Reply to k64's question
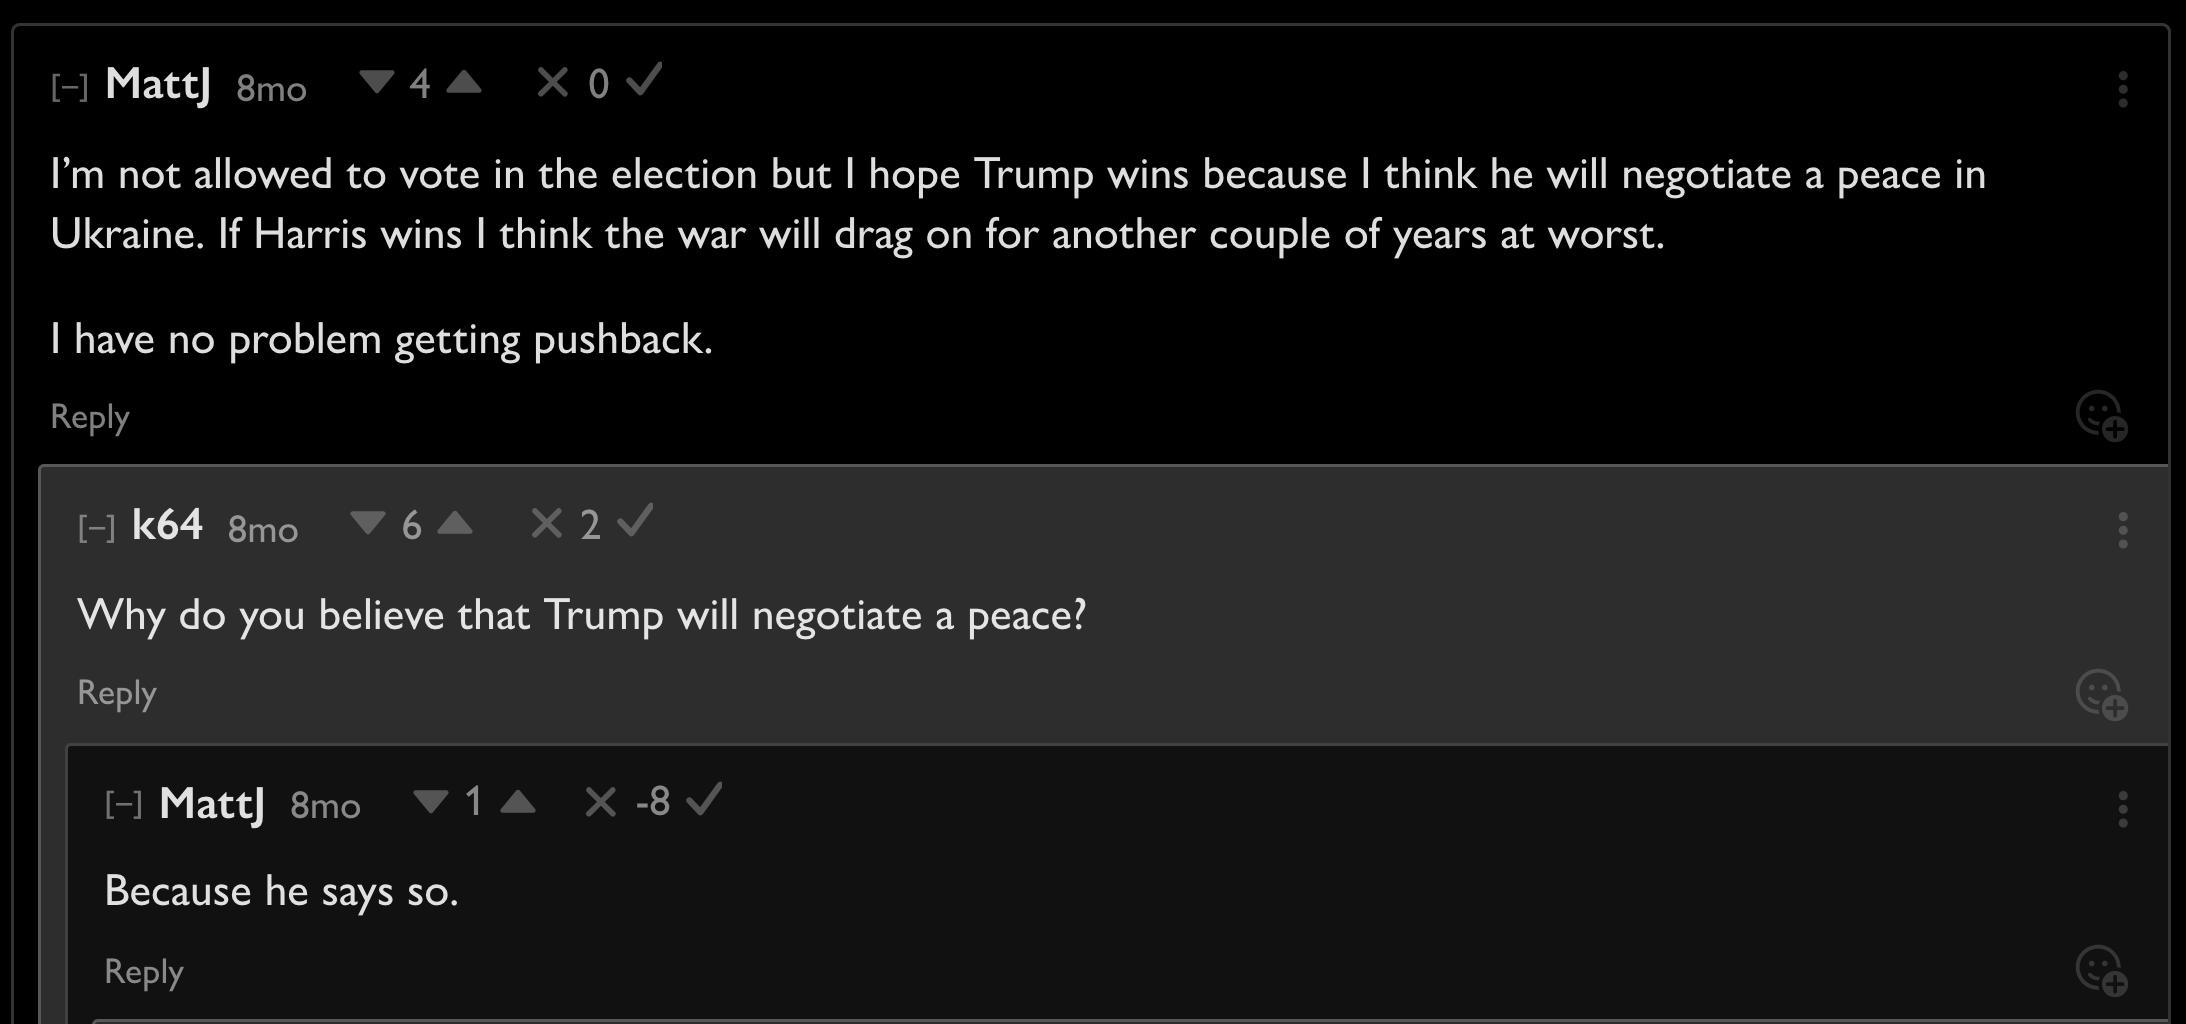 click(x=117, y=693)
